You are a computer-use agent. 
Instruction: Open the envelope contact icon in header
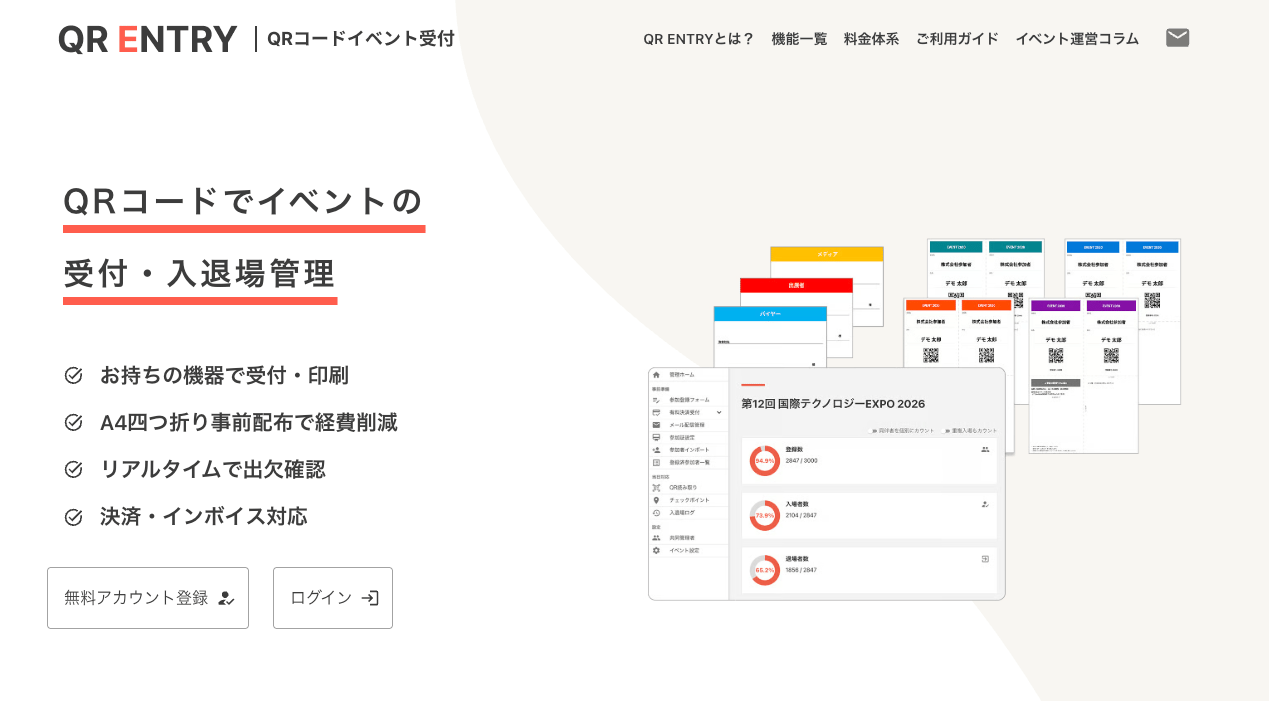(1177, 38)
